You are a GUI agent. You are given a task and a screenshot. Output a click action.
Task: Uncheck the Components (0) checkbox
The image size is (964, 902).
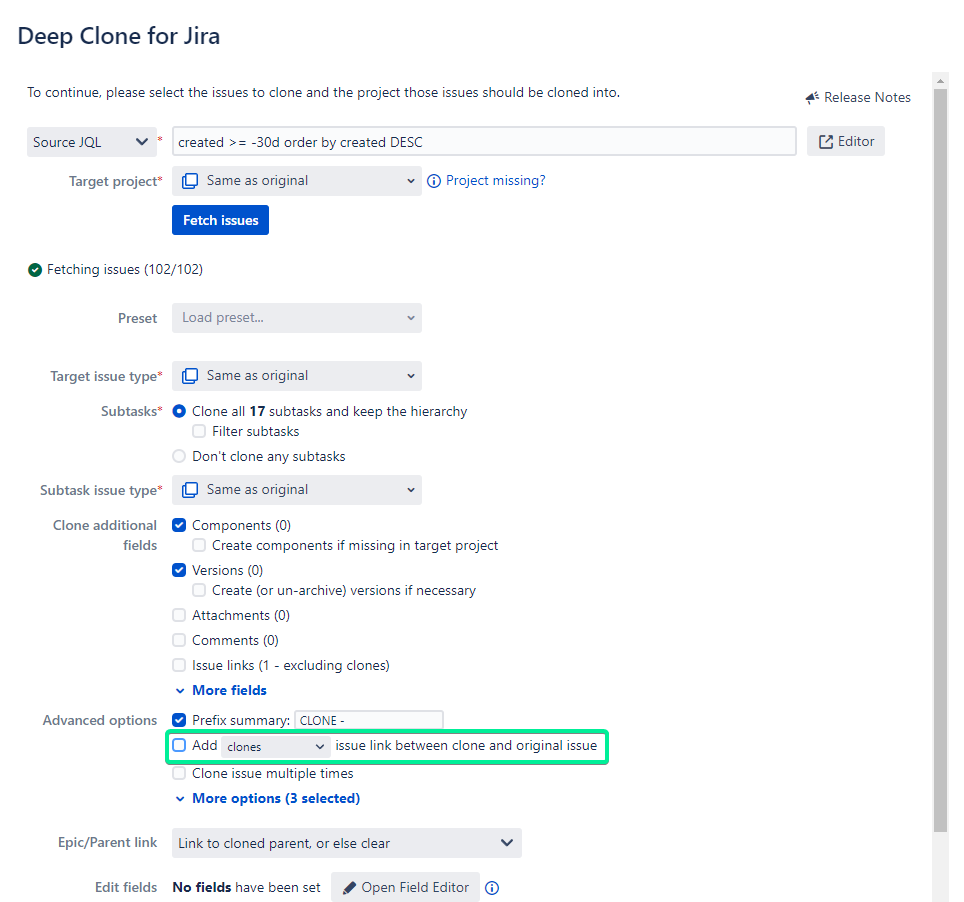point(179,525)
